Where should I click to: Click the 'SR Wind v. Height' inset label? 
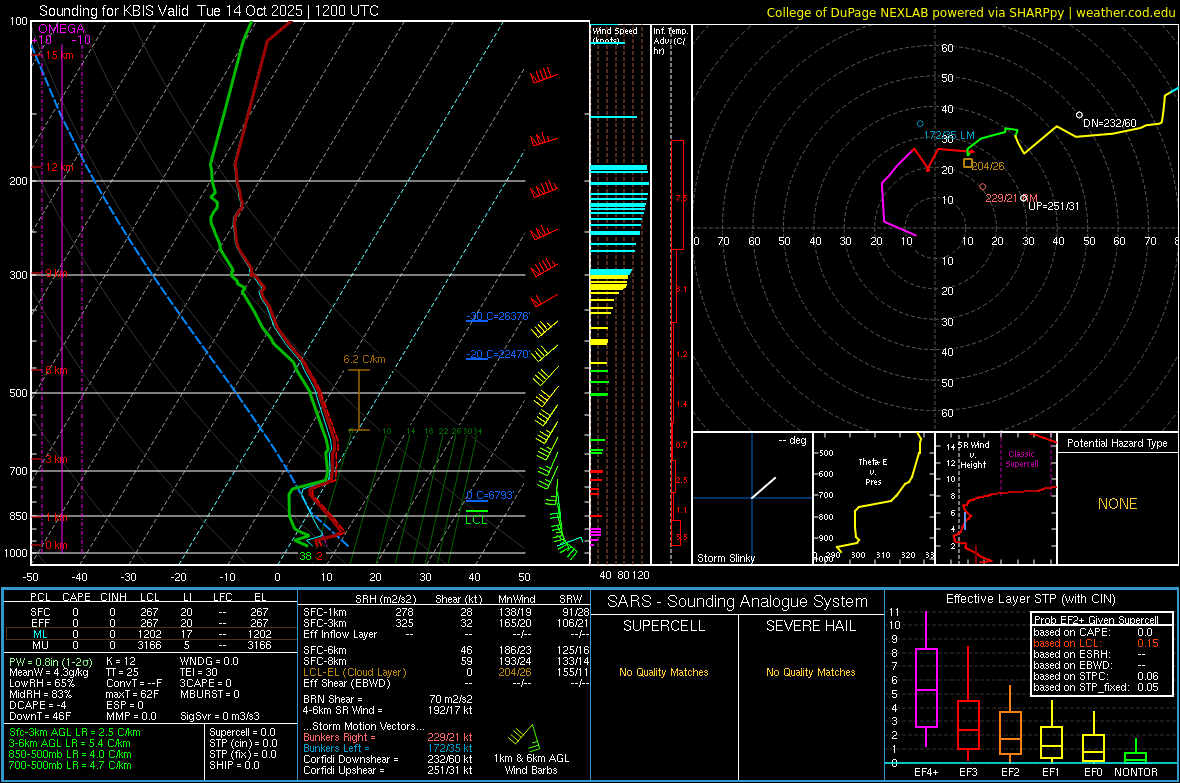click(x=974, y=455)
